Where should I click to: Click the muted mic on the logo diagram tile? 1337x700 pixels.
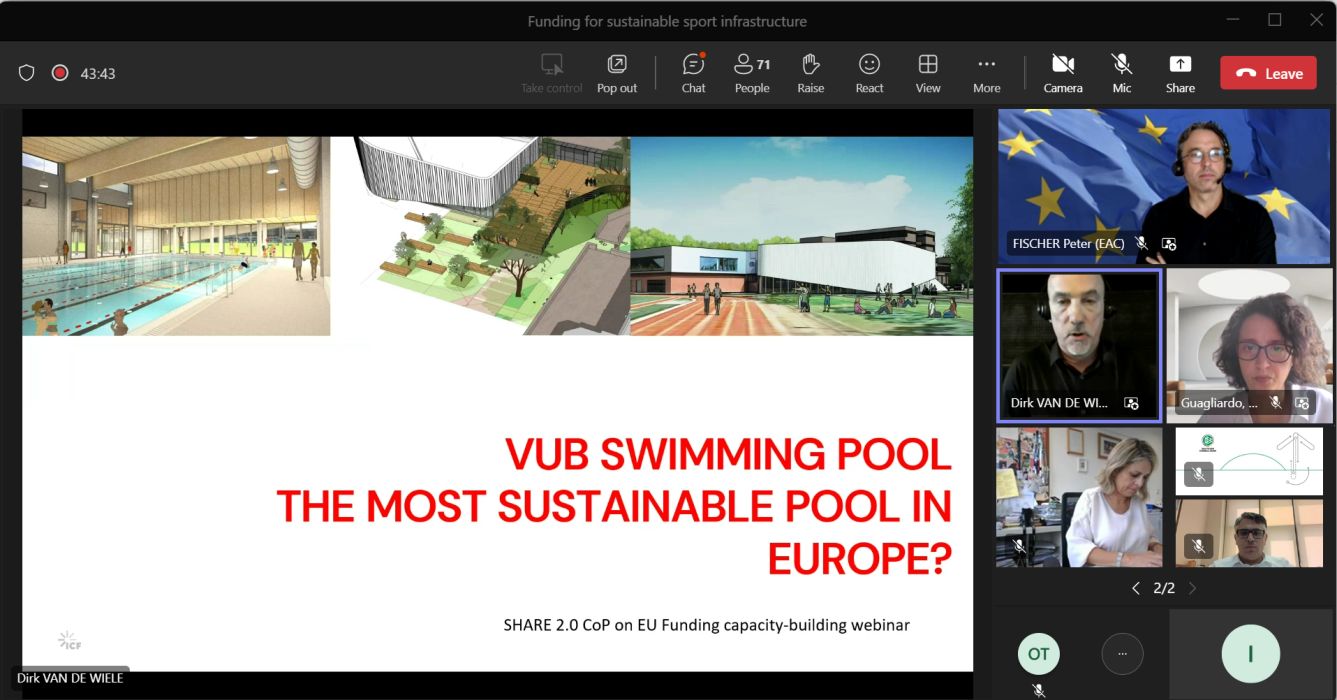(x=1198, y=474)
